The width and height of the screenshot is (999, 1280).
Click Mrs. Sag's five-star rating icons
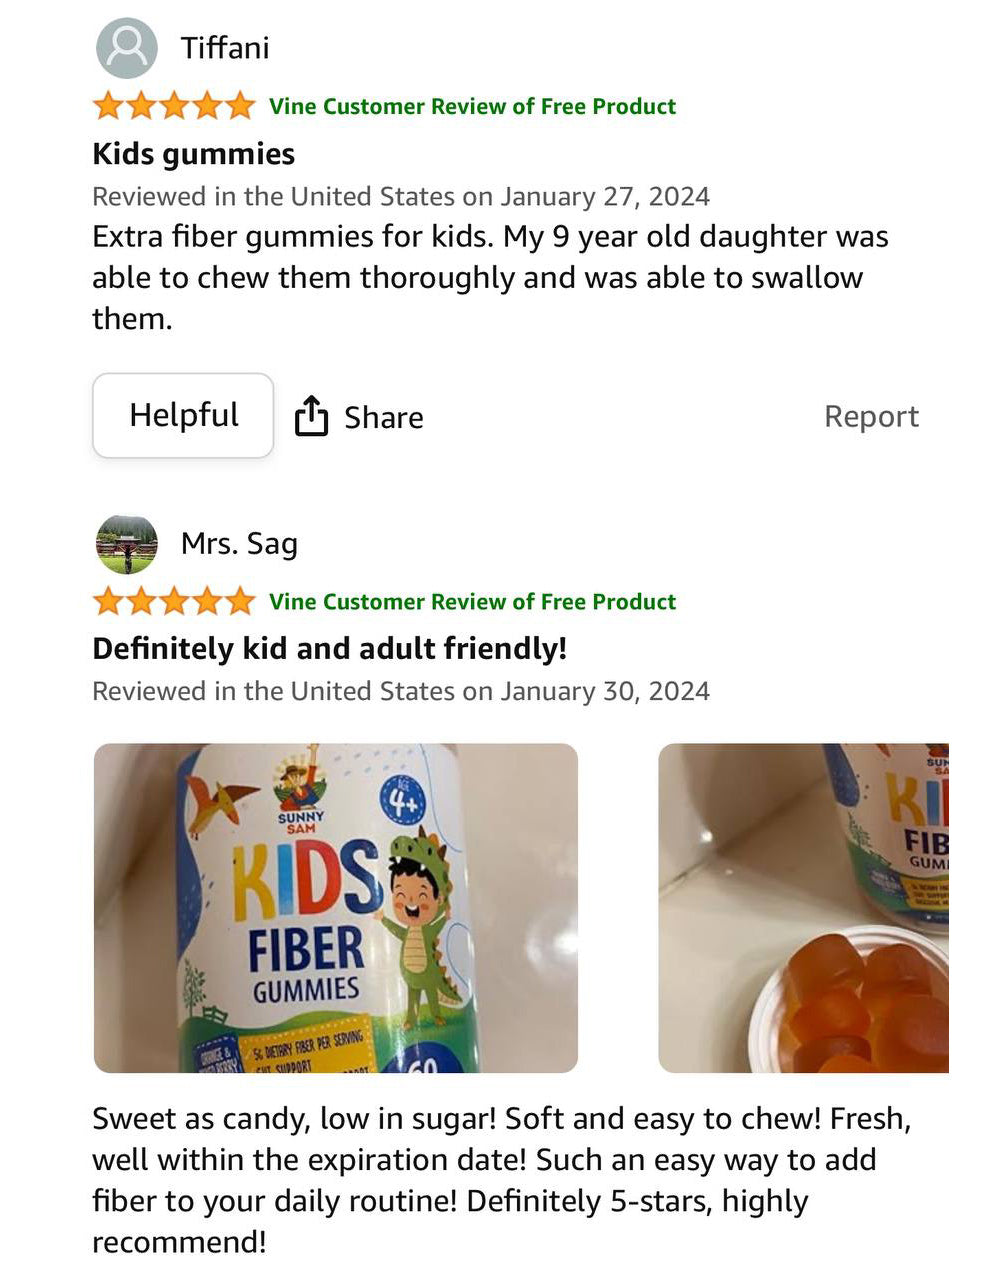point(174,602)
